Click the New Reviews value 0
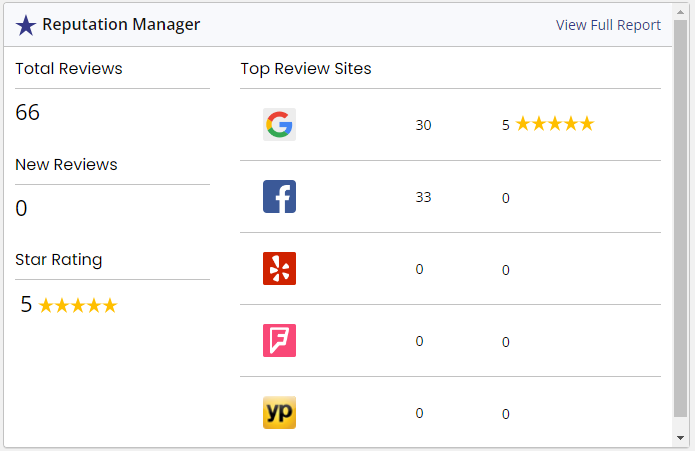695x451 pixels. 21,208
